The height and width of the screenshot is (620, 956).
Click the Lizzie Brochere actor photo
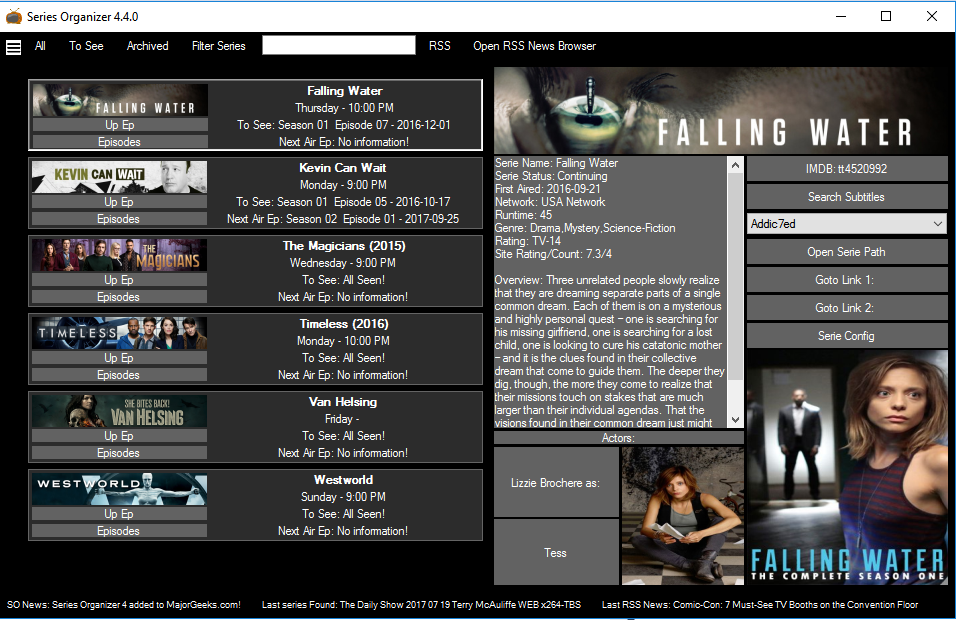(683, 516)
